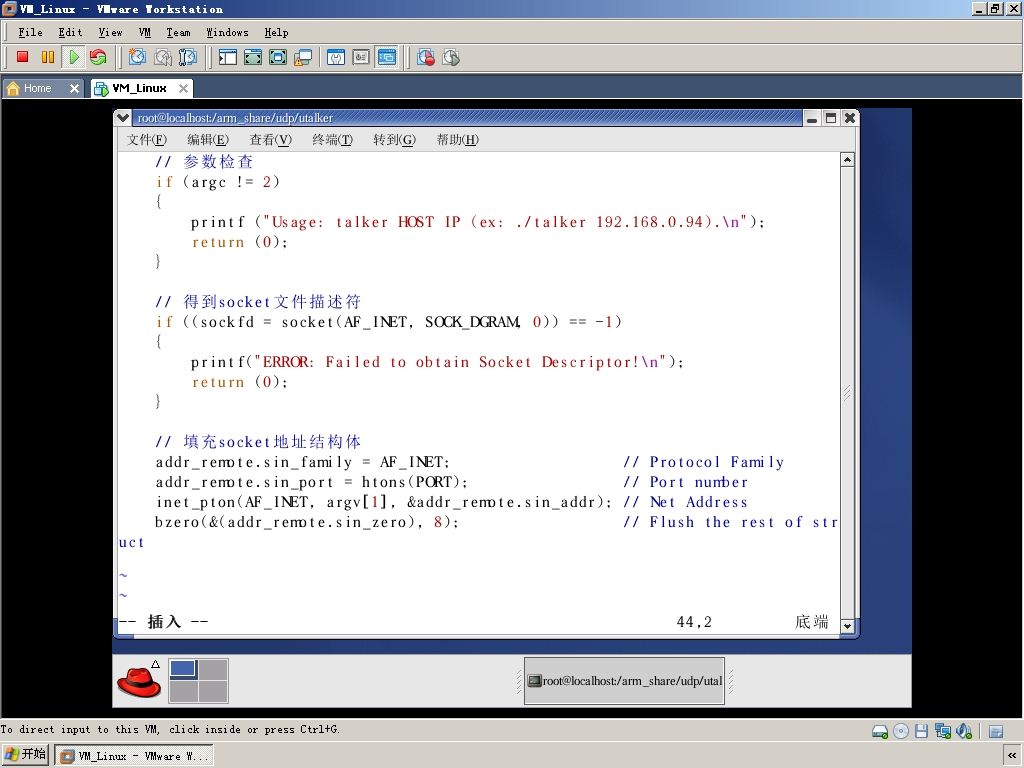Screen dimensions: 1024x768
Task: Select the VM_Linux tab
Action: (x=138, y=88)
